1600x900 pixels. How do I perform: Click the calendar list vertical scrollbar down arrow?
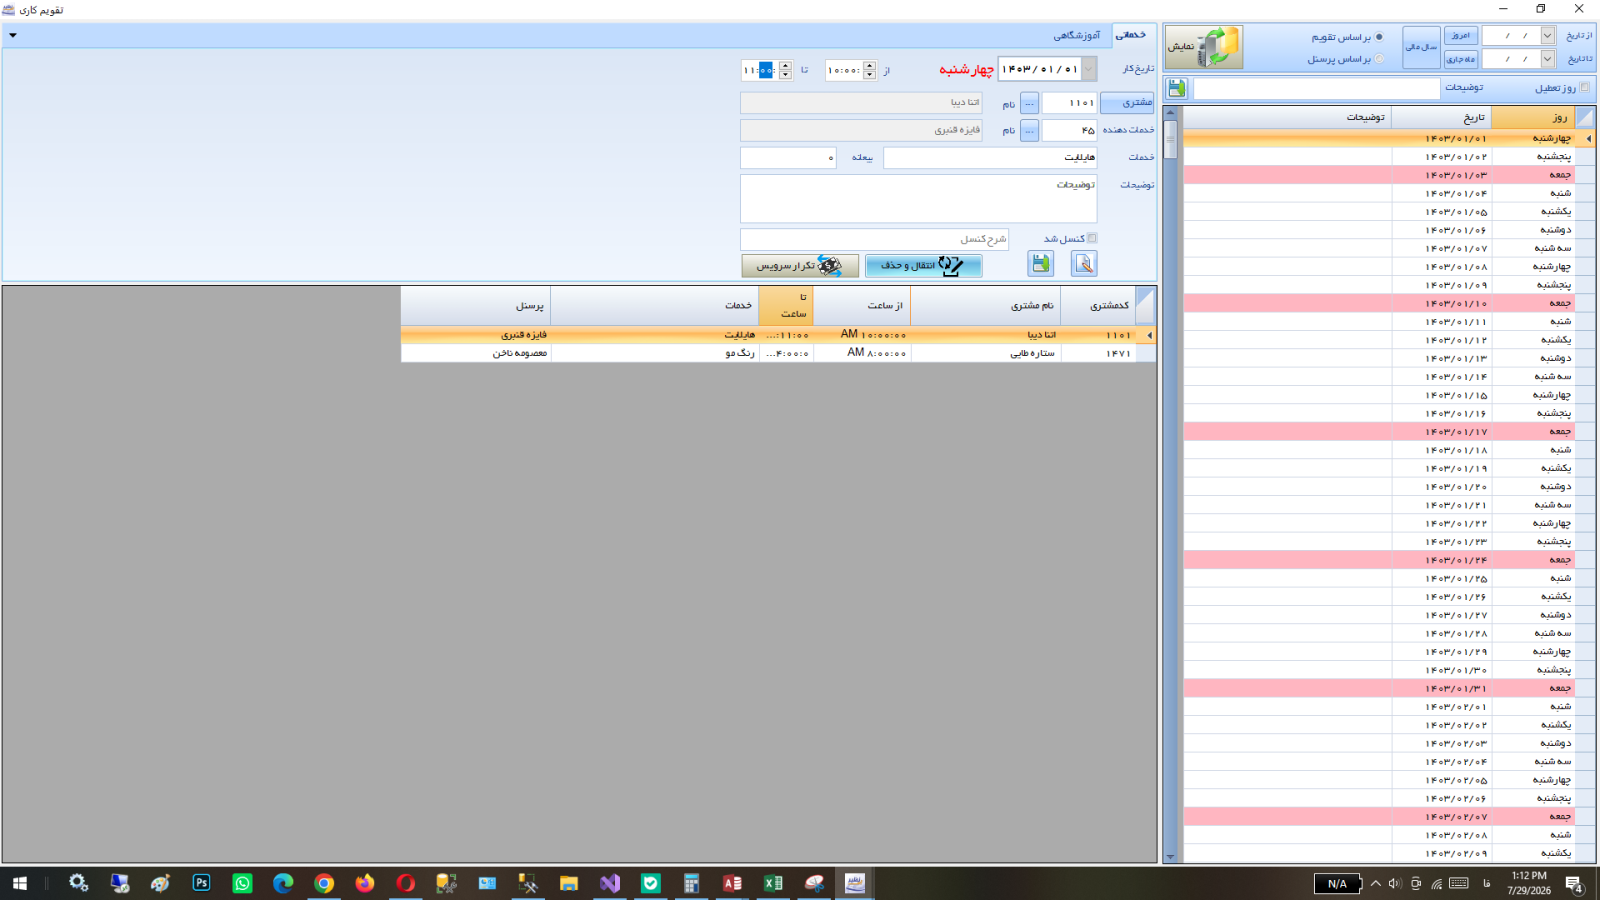(x=1171, y=857)
